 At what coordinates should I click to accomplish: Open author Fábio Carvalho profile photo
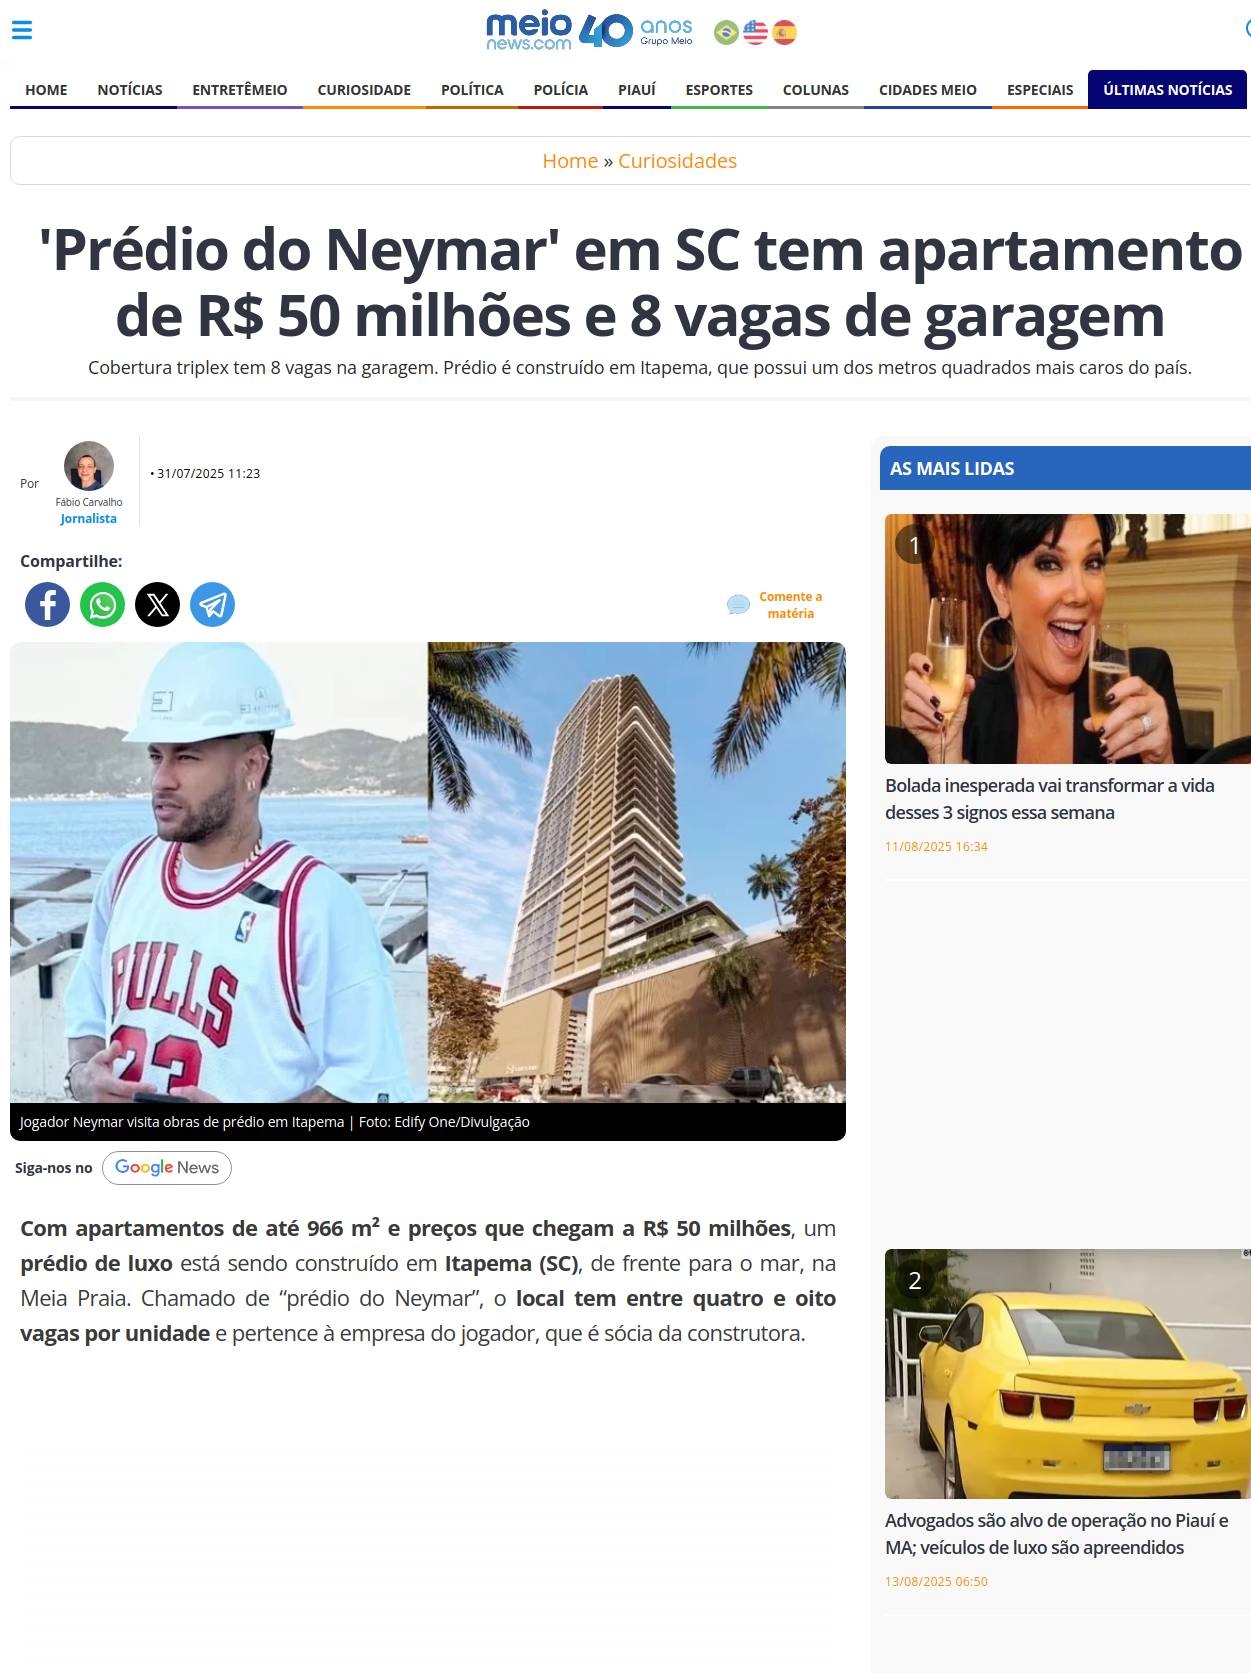click(89, 466)
